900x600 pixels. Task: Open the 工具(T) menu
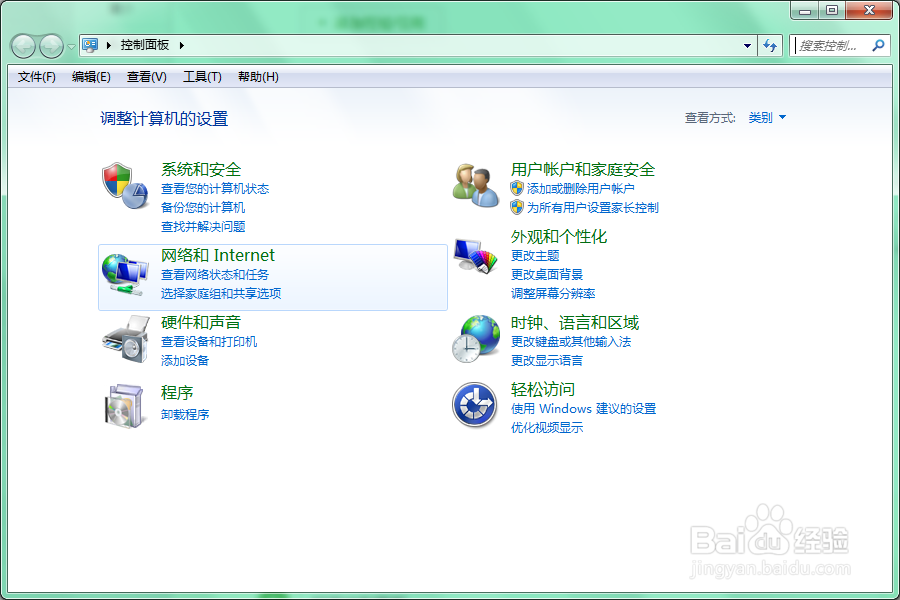tap(202, 77)
